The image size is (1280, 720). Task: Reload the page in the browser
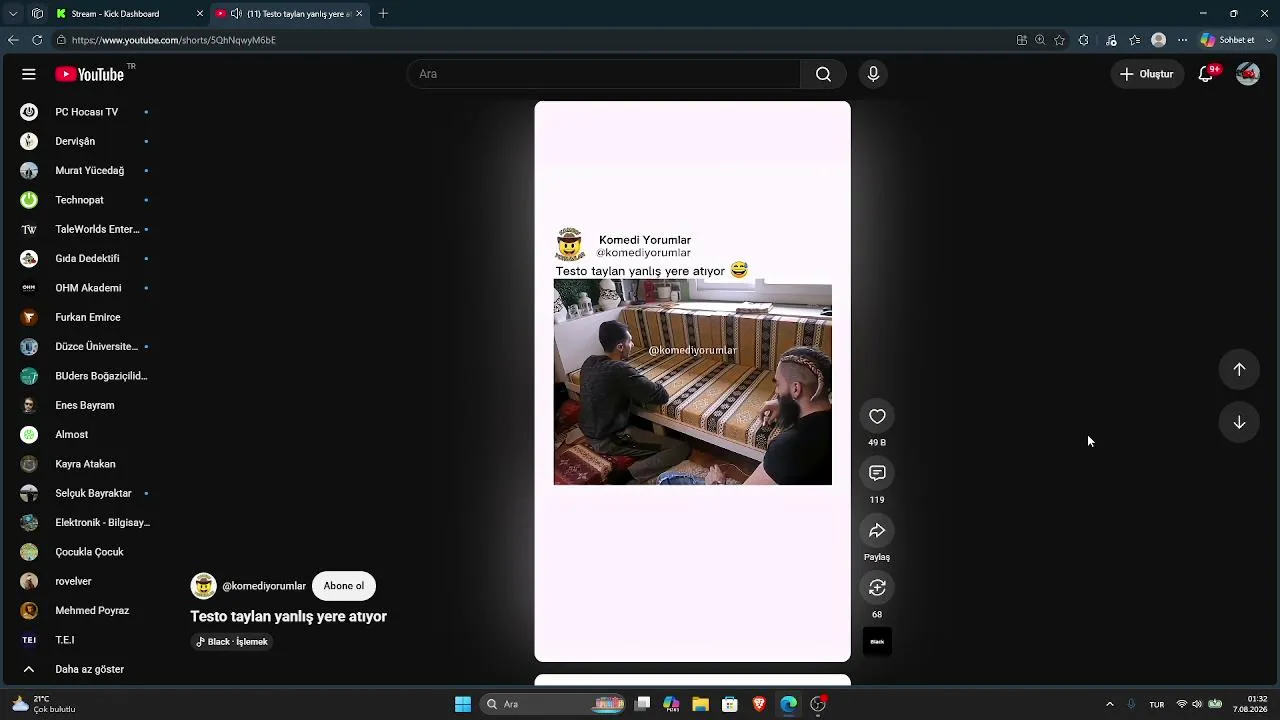(37, 40)
